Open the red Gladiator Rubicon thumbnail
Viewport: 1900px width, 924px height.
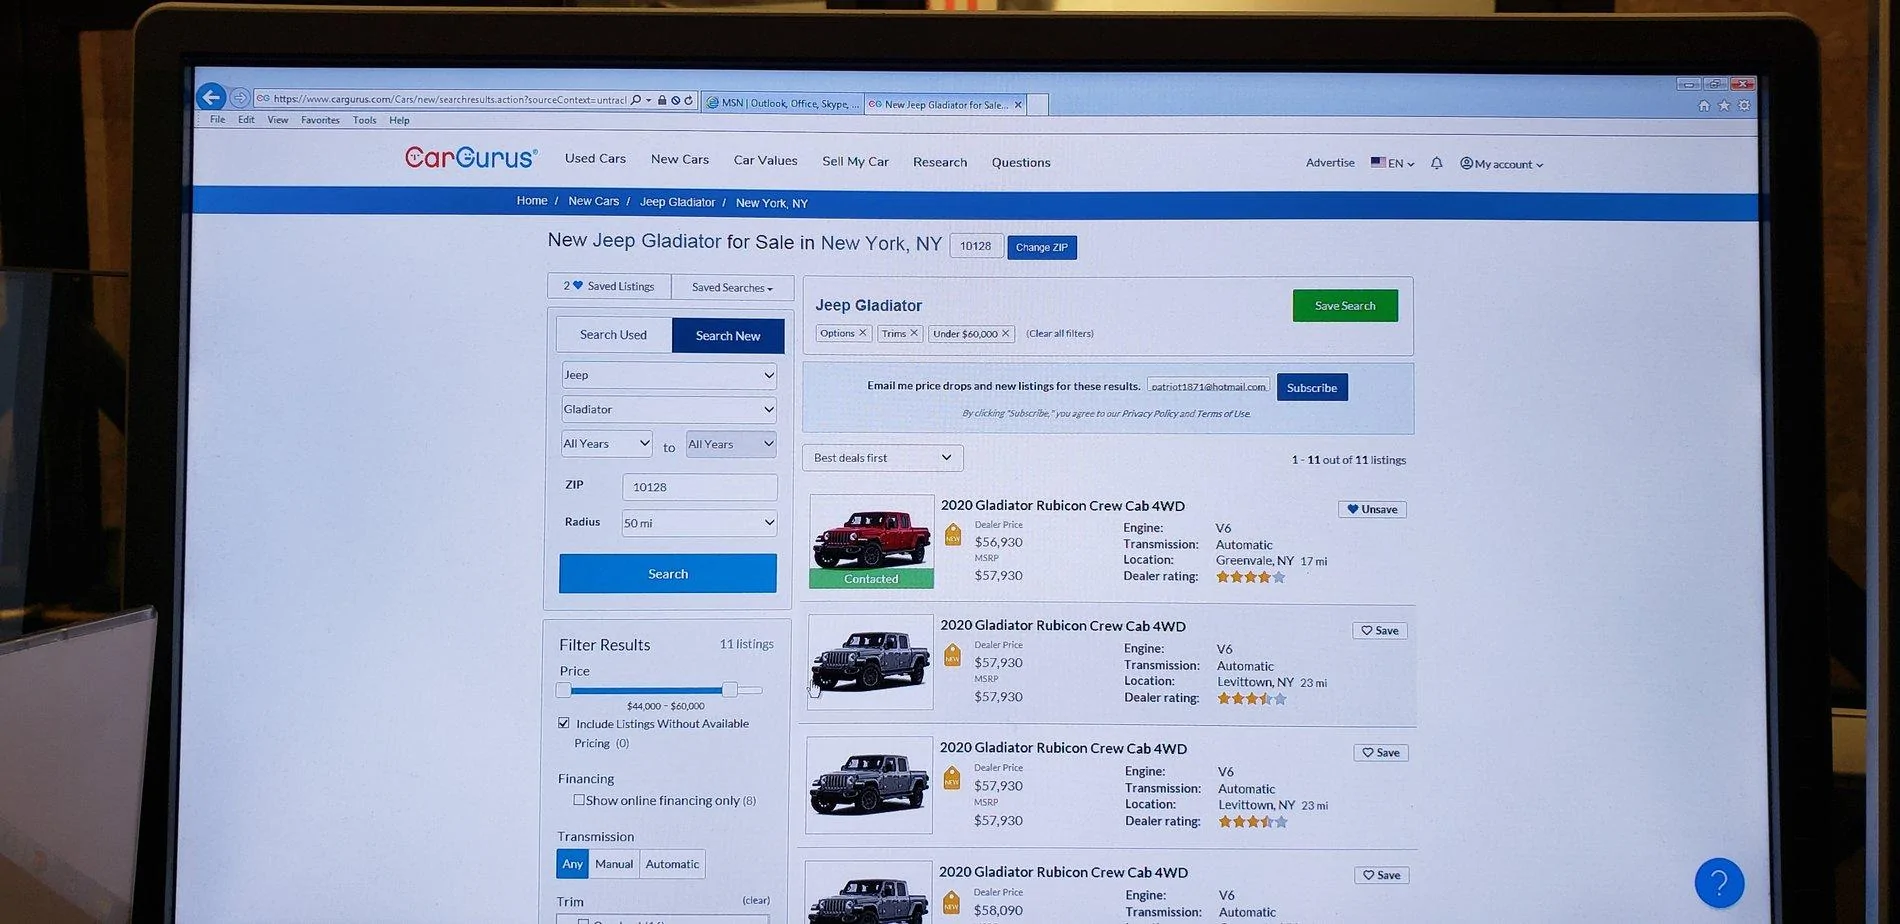click(871, 541)
